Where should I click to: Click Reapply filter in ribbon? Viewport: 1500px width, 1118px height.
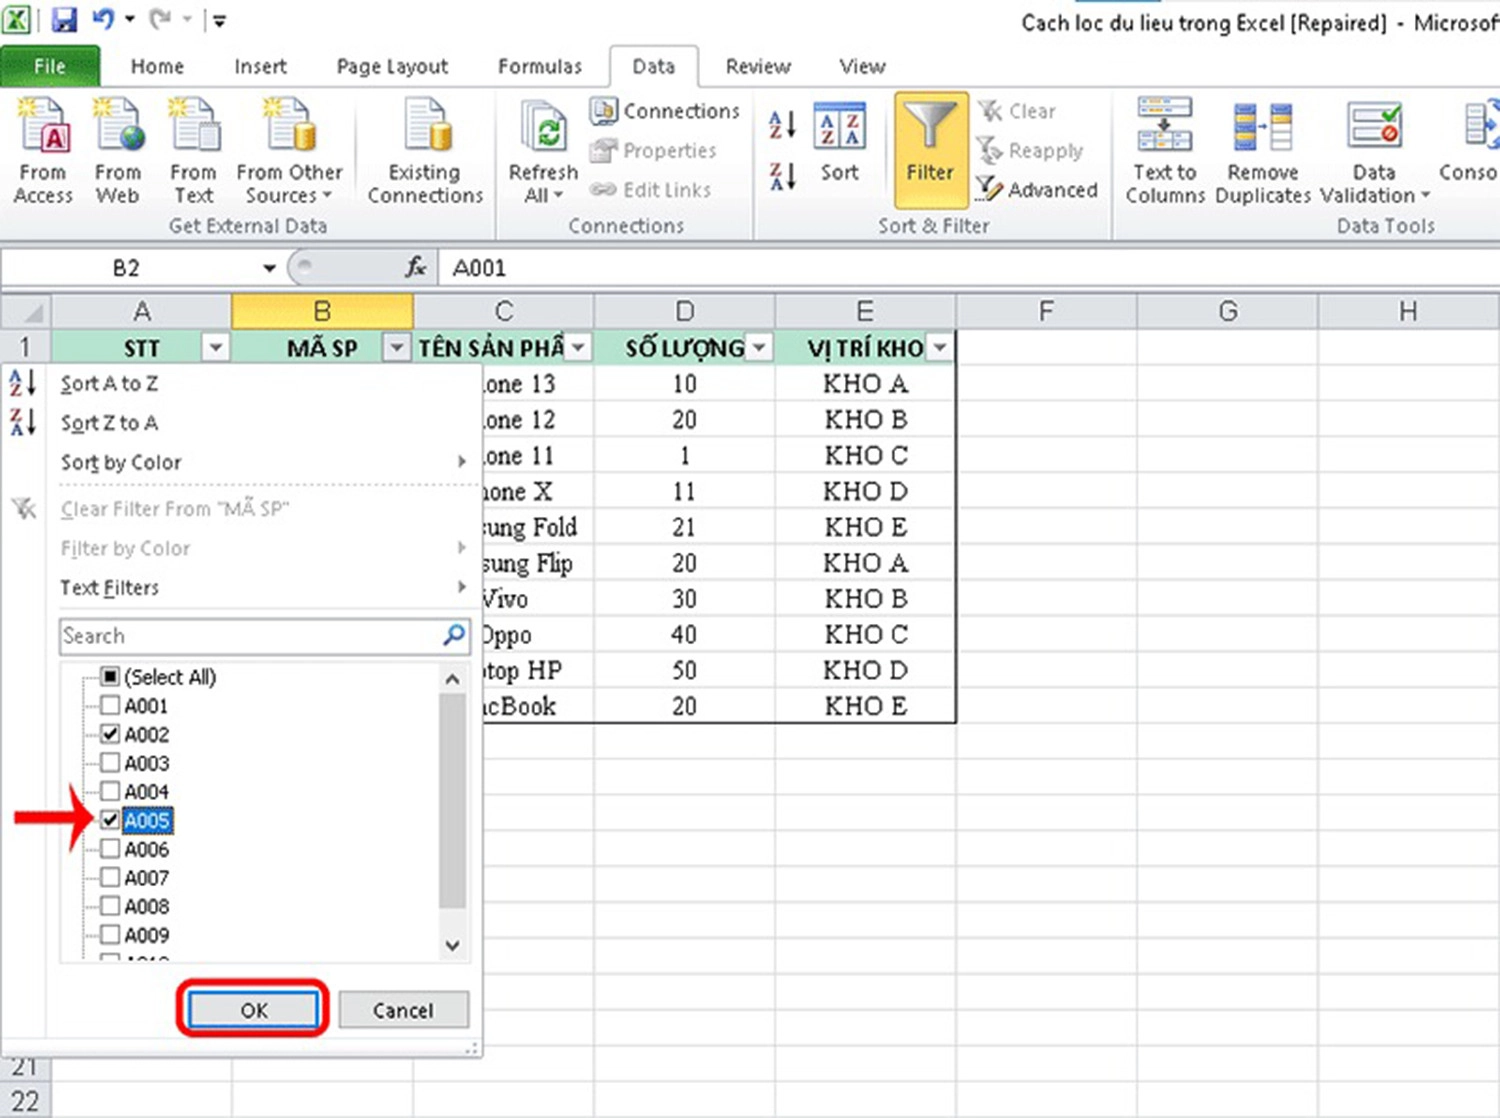coord(1030,150)
